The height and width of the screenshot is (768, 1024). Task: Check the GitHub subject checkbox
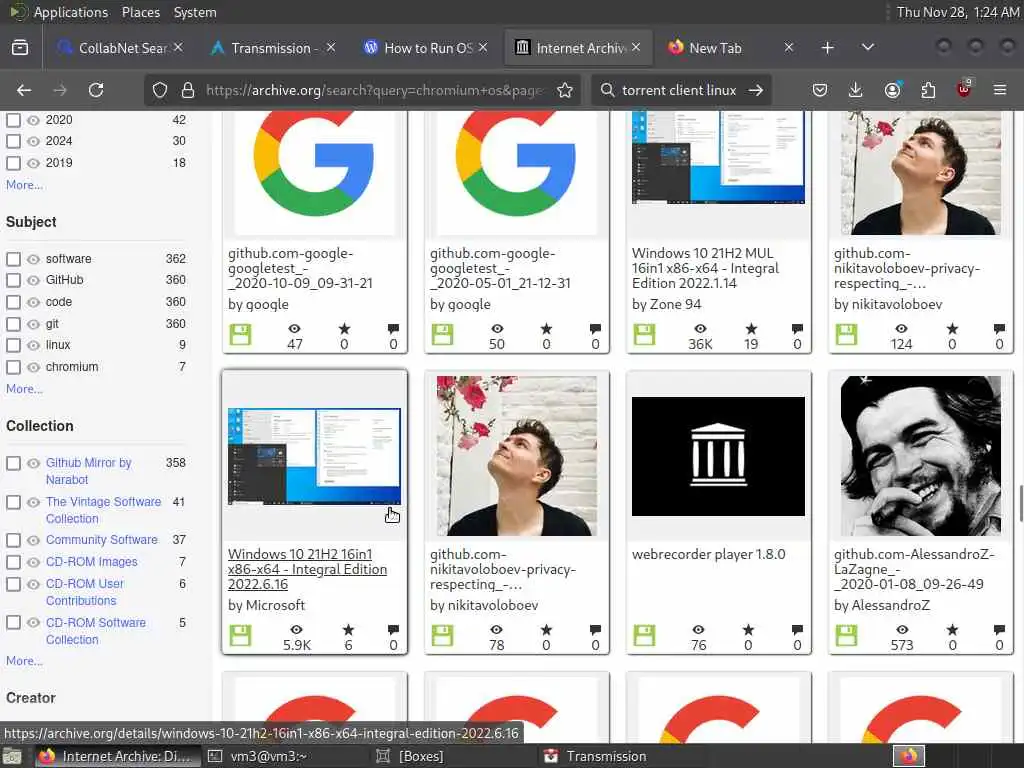(x=13, y=280)
